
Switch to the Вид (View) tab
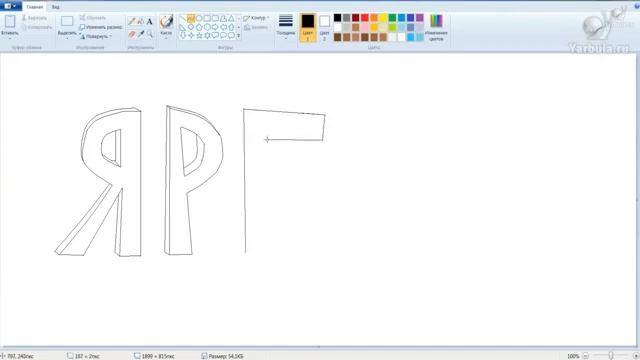56,7
